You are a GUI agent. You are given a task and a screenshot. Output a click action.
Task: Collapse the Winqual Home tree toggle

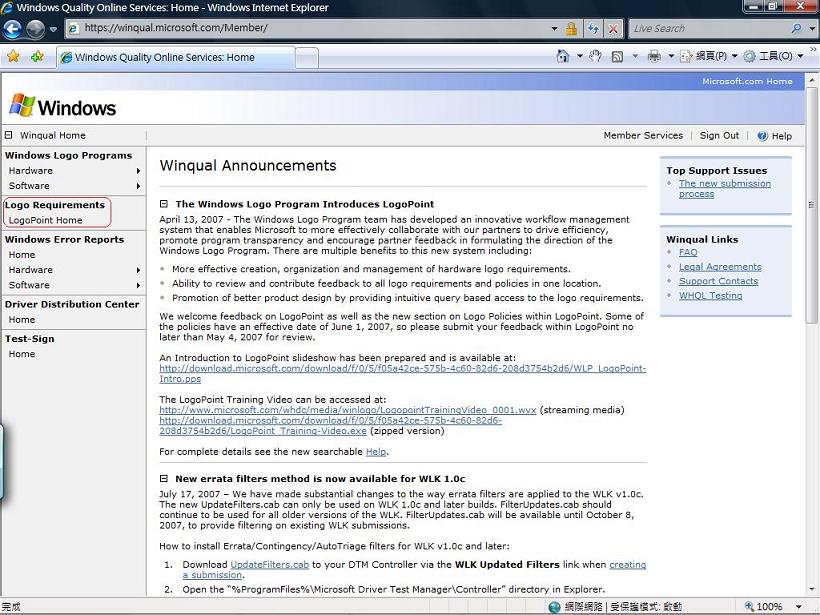point(8,135)
